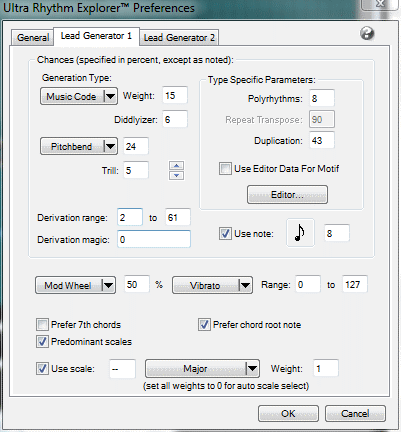The height and width of the screenshot is (432, 401).
Task: Toggle the Use scale checkbox
Action: point(42,369)
